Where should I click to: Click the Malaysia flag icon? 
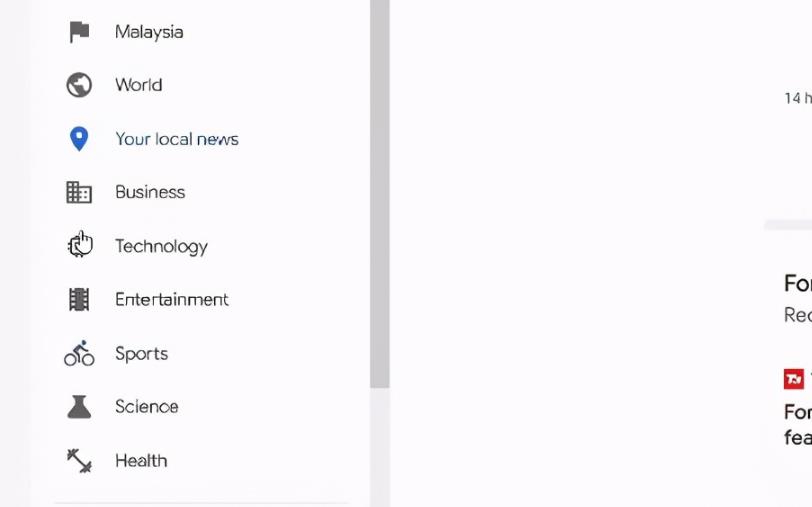coord(79,32)
